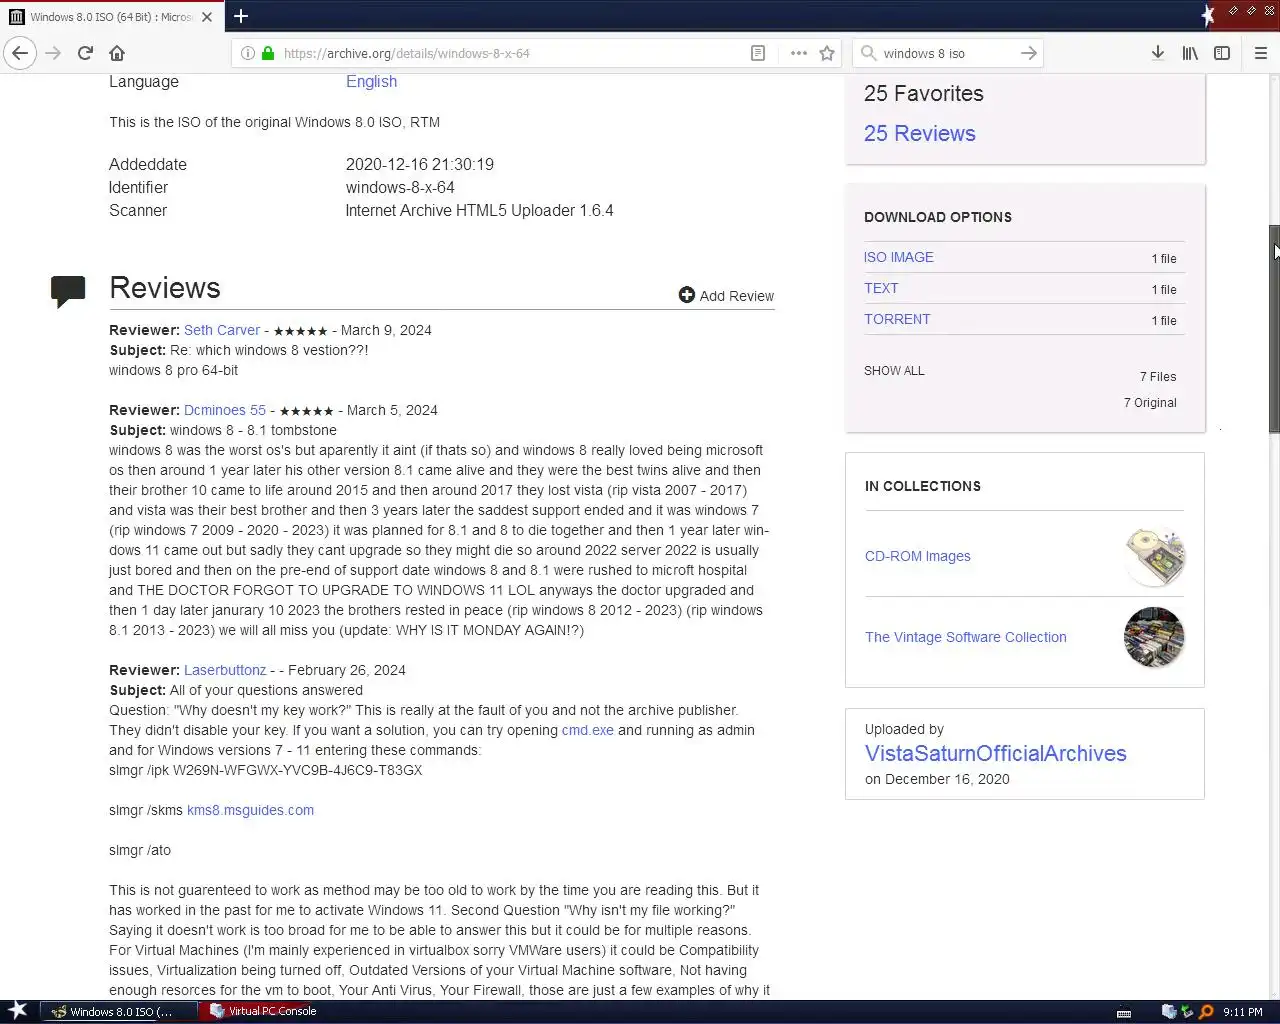The height and width of the screenshot is (1024, 1280).
Task: Click the 25 Favorites text
Action: 923,93
